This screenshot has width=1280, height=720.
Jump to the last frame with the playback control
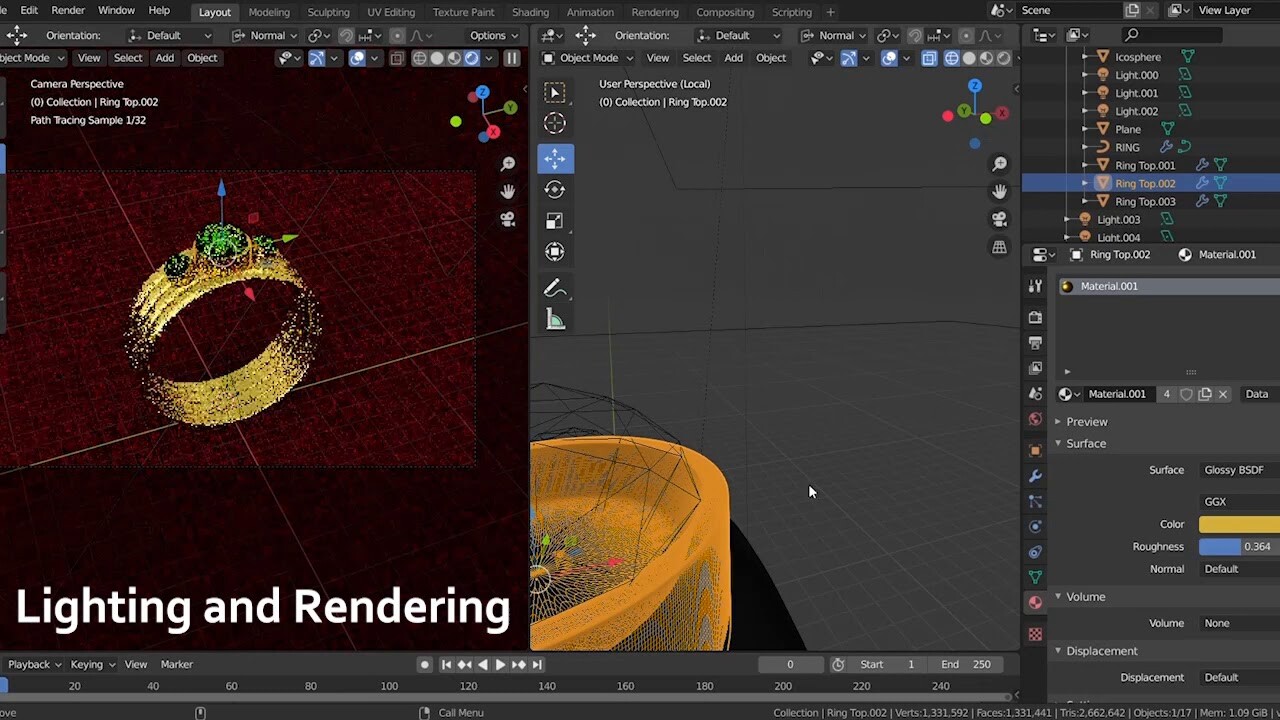pyautogui.click(x=538, y=664)
